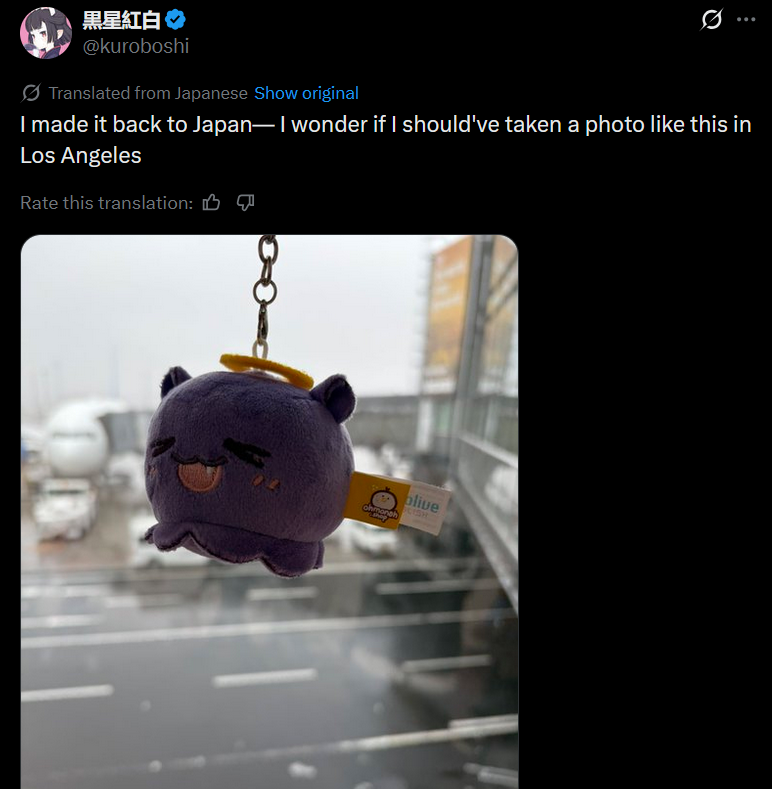772x789 pixels.
Task: Click the blurred airplane in photo background
Action: (x=75, y=437)
